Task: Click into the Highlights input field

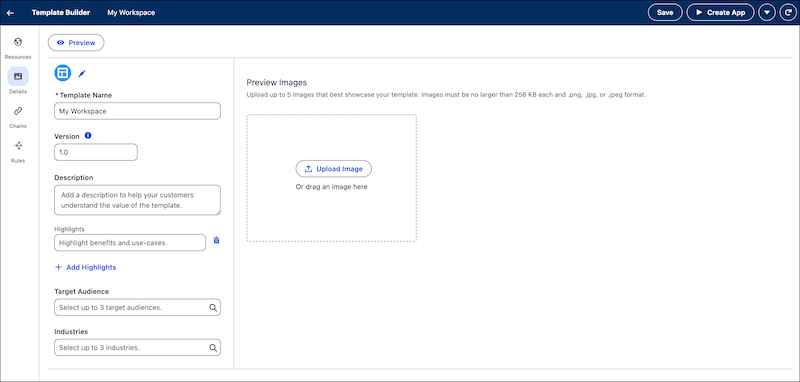Action: pos(130,243)
